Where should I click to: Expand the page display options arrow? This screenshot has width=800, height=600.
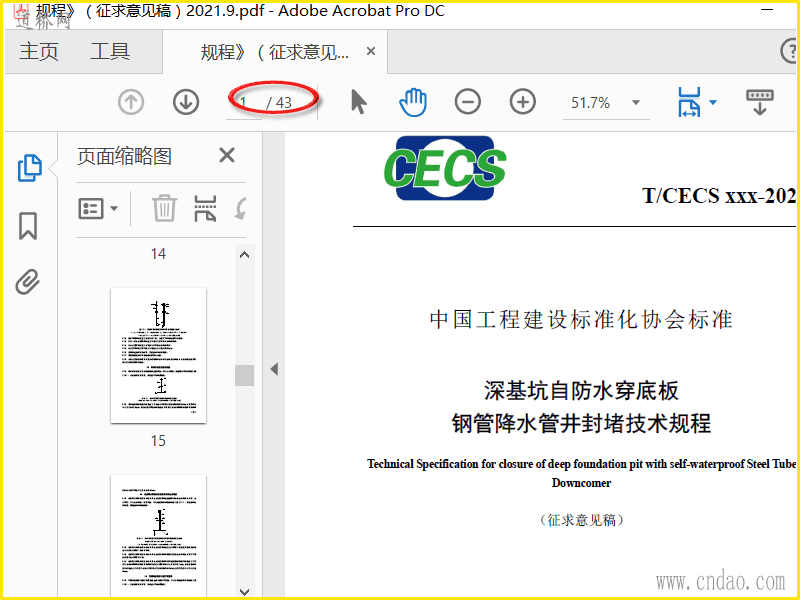pyautogui.click(x=713, y=102)
